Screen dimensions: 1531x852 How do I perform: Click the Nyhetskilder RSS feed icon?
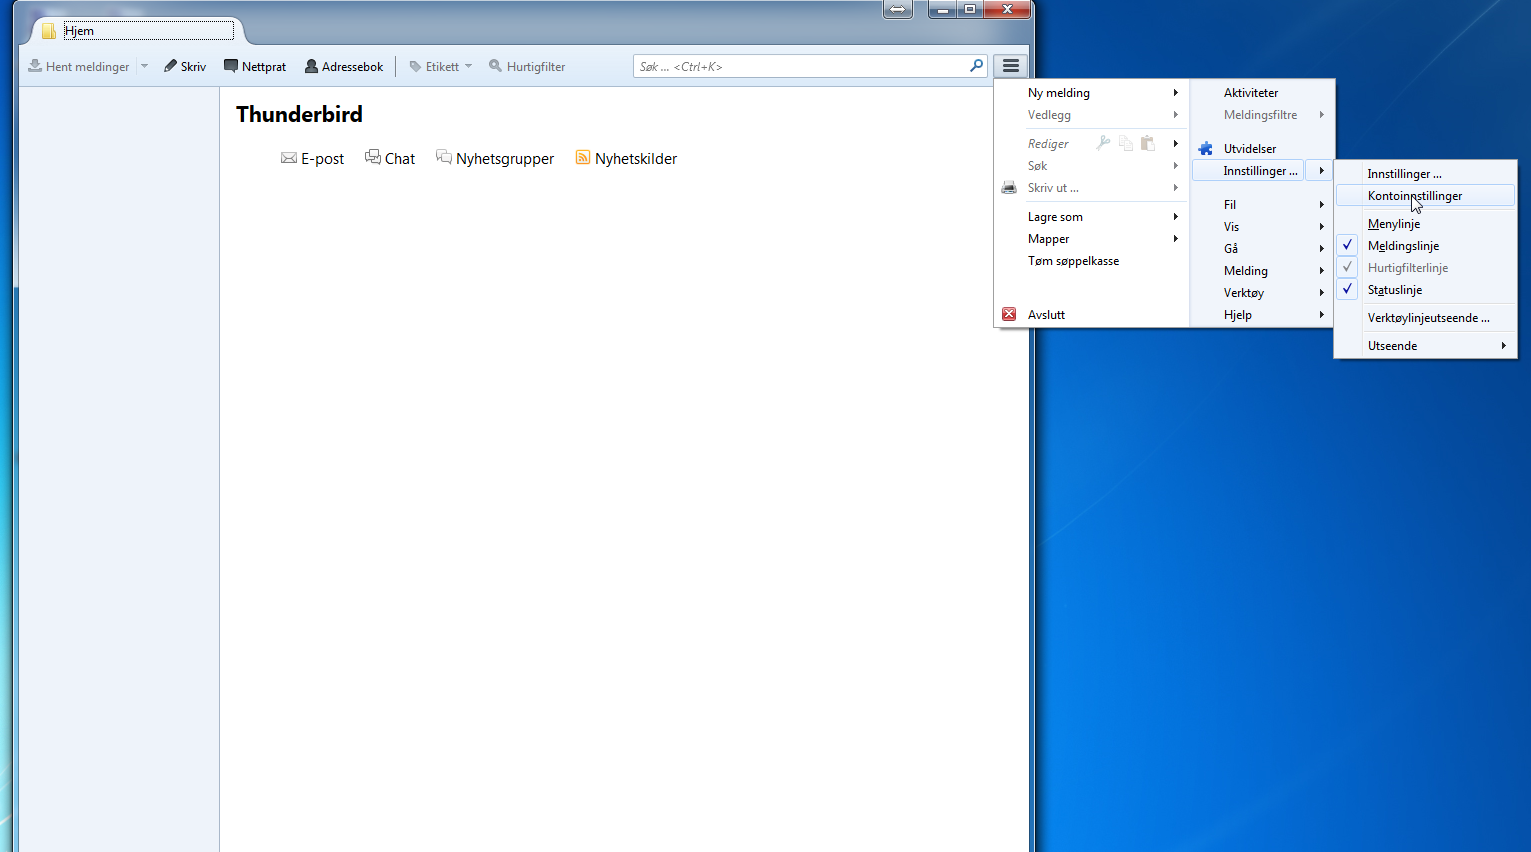(x=583, y=157)
